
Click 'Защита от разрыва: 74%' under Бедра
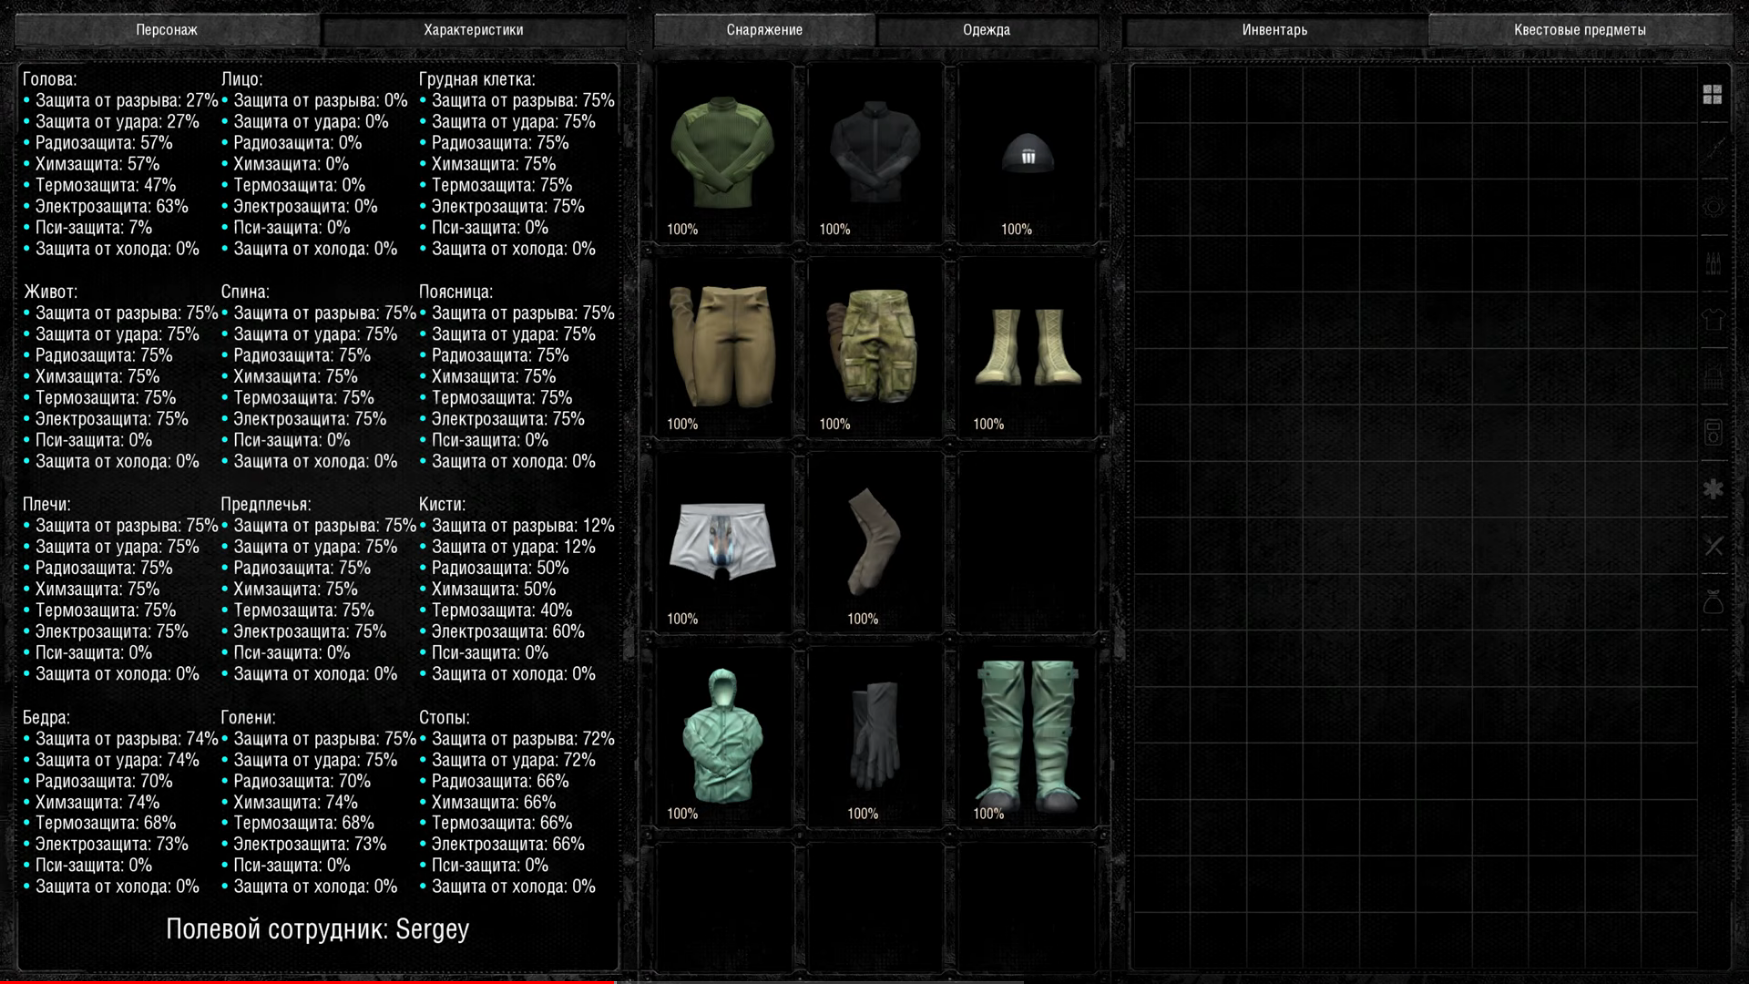pyautogui.click(x=127, y=739)
